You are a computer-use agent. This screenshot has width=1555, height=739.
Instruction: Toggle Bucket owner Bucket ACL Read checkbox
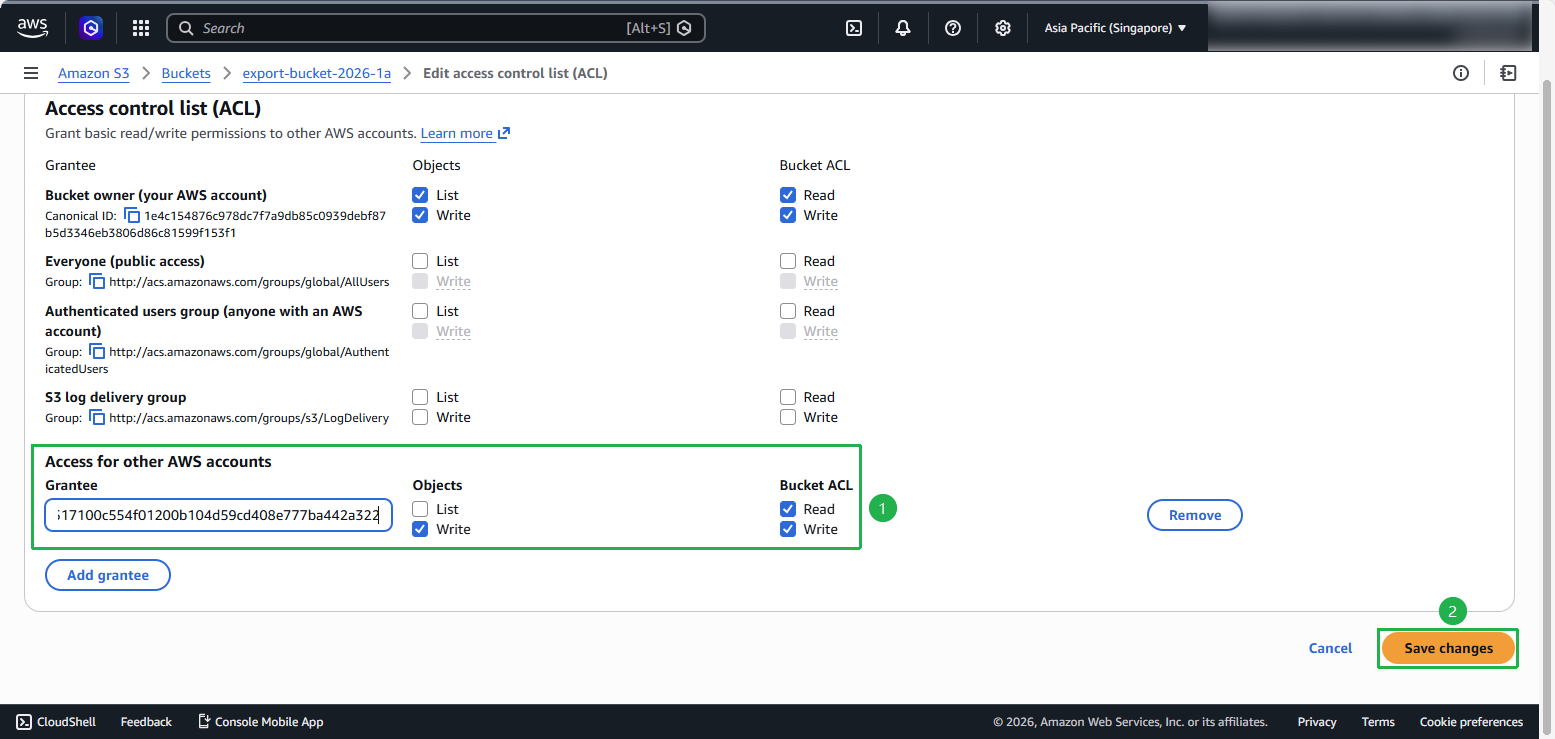click(788, 195)
